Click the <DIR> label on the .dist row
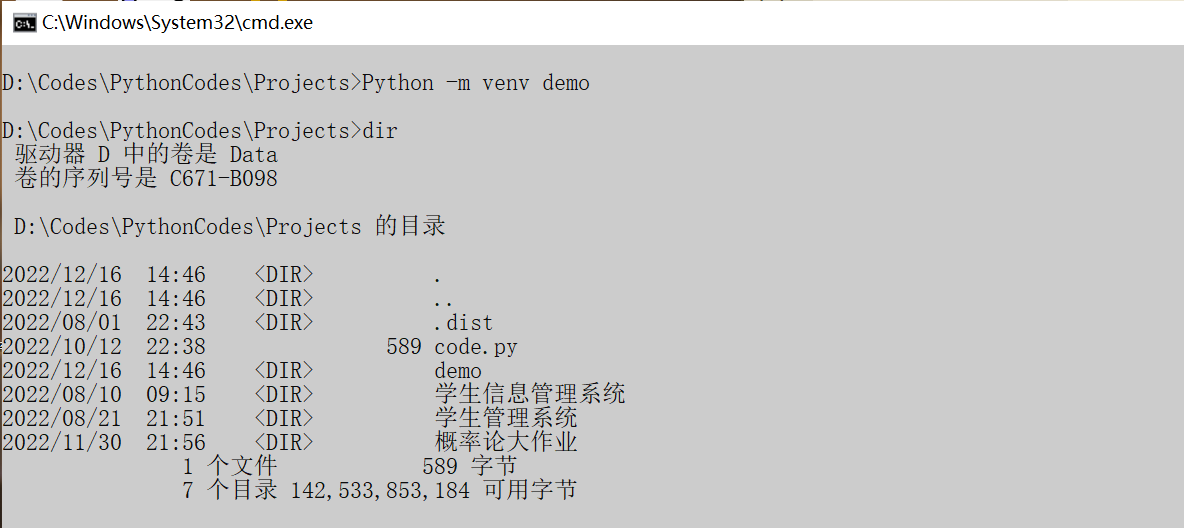 point(284,323)
